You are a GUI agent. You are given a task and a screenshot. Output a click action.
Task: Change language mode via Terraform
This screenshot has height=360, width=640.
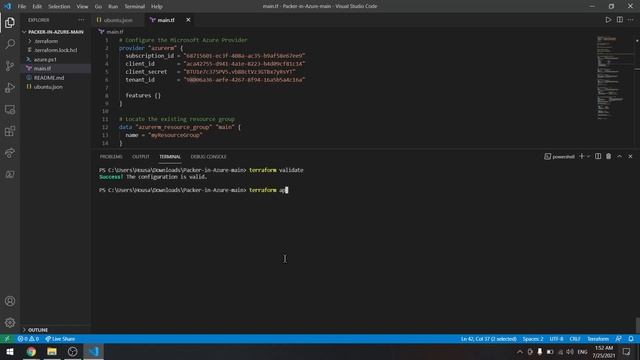[598, 339]
